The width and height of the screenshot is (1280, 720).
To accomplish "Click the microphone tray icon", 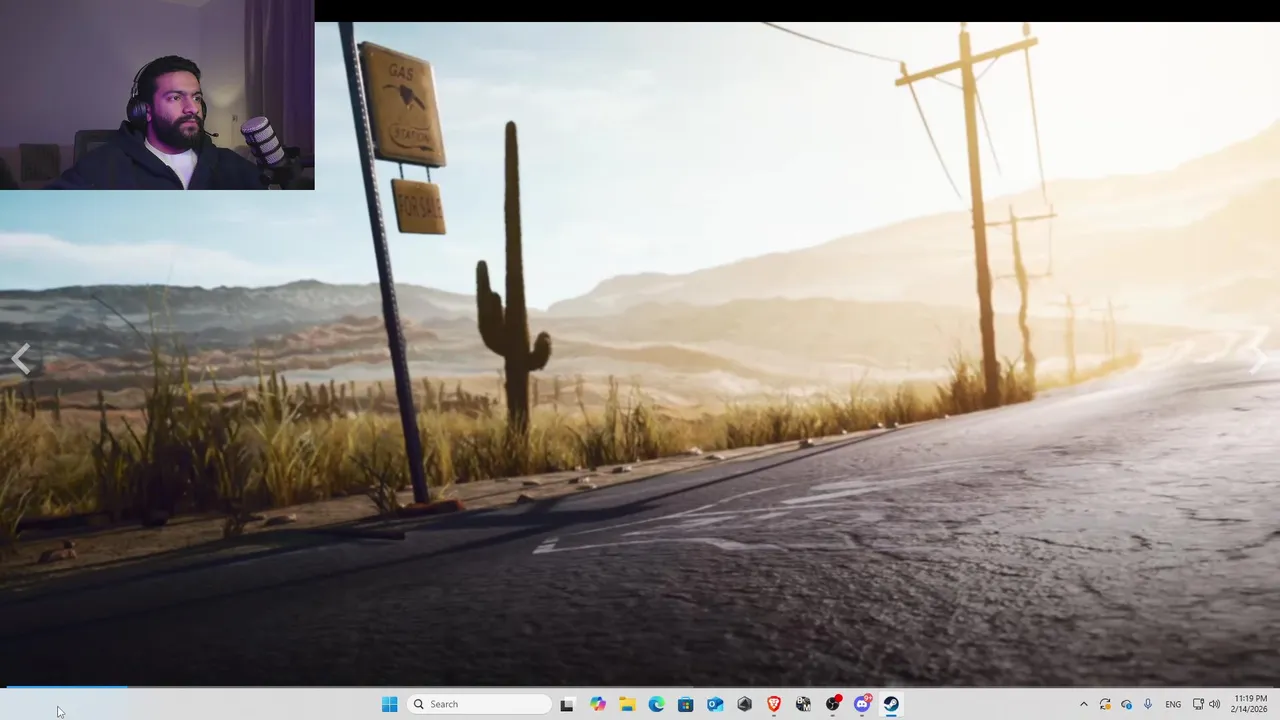I will 1148,704.
